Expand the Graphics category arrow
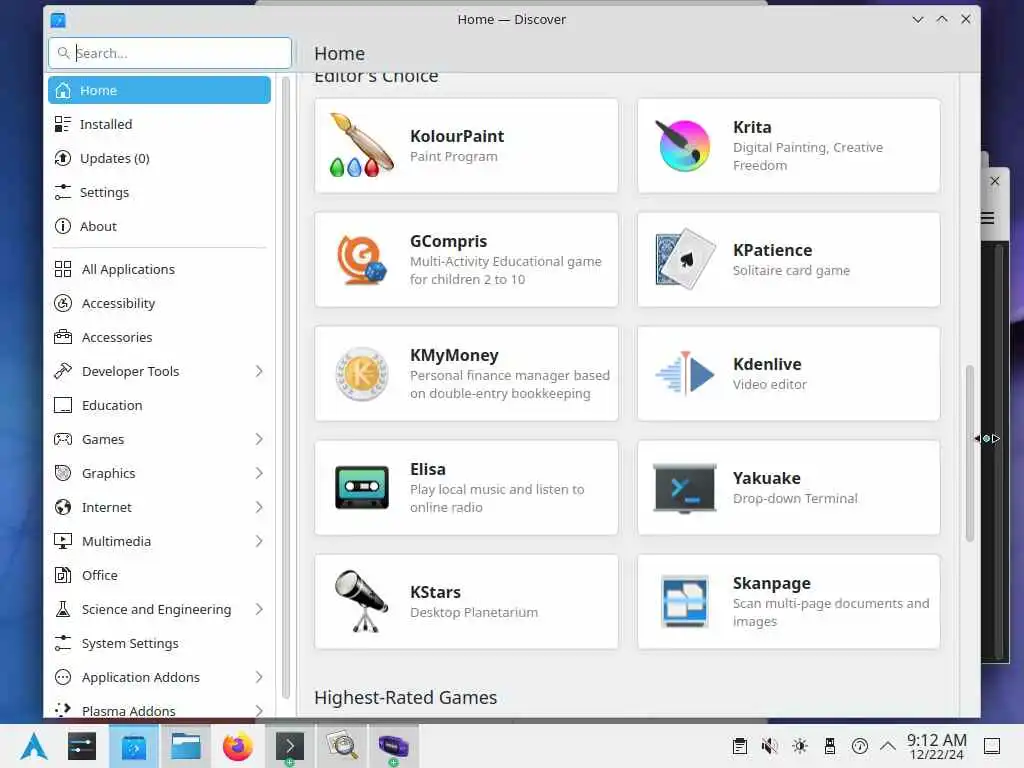Image resolution: width=1024 pixels, height=768 pixels. pos(259,473)
